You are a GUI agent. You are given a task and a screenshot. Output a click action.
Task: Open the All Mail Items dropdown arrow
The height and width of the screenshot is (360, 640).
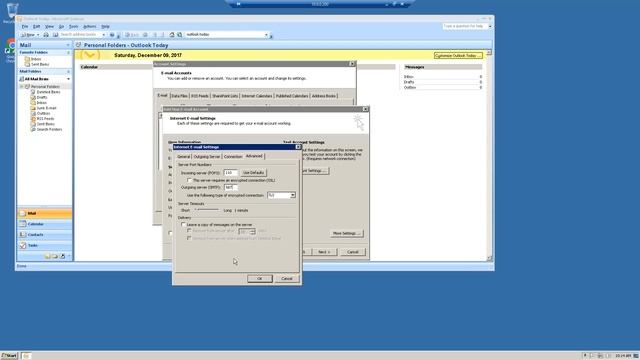(69, 79)
